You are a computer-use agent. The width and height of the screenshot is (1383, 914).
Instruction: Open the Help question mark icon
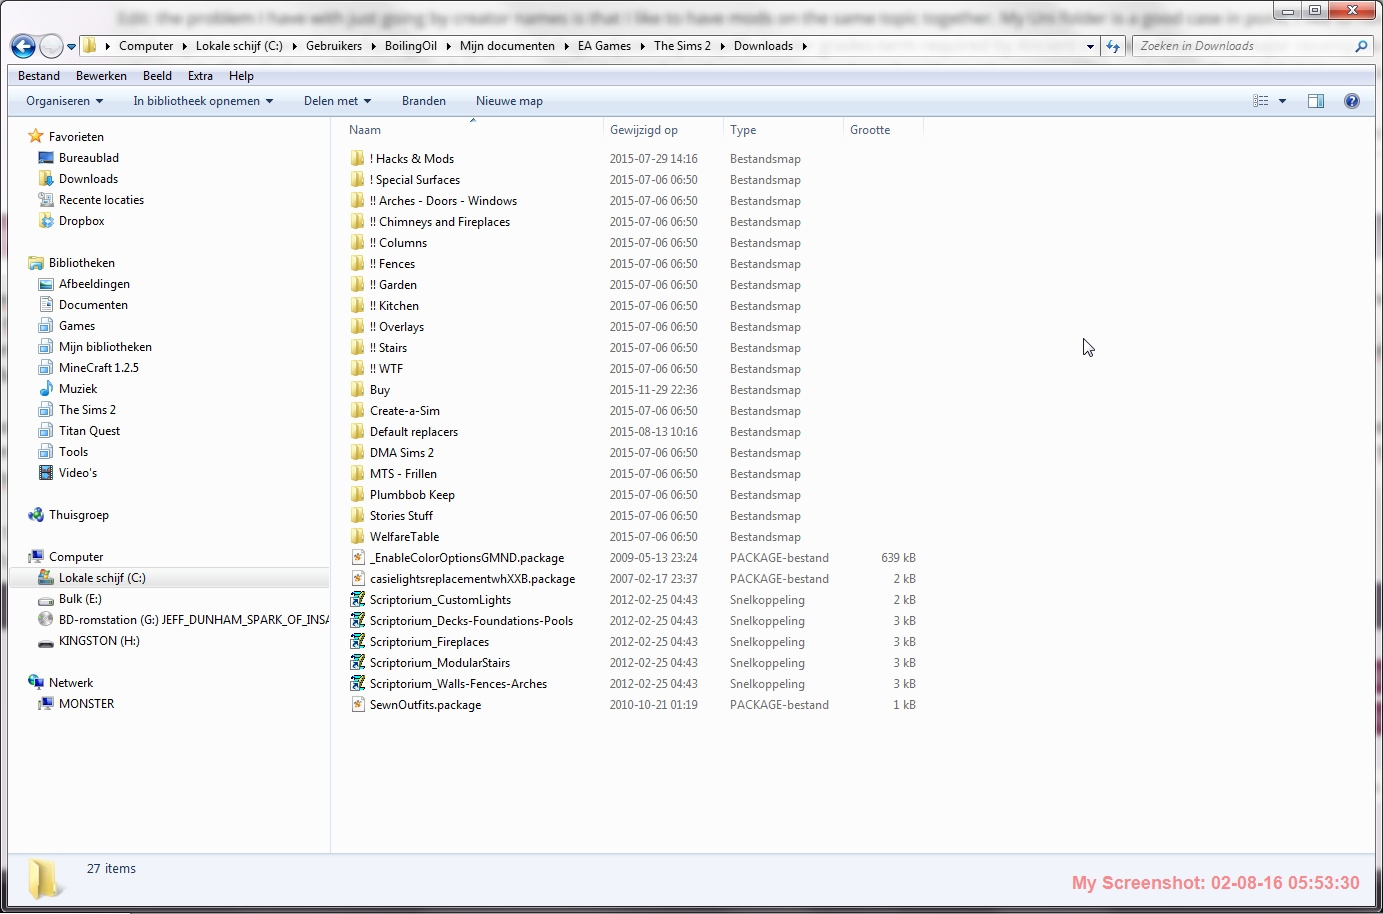coord(1352,101)
